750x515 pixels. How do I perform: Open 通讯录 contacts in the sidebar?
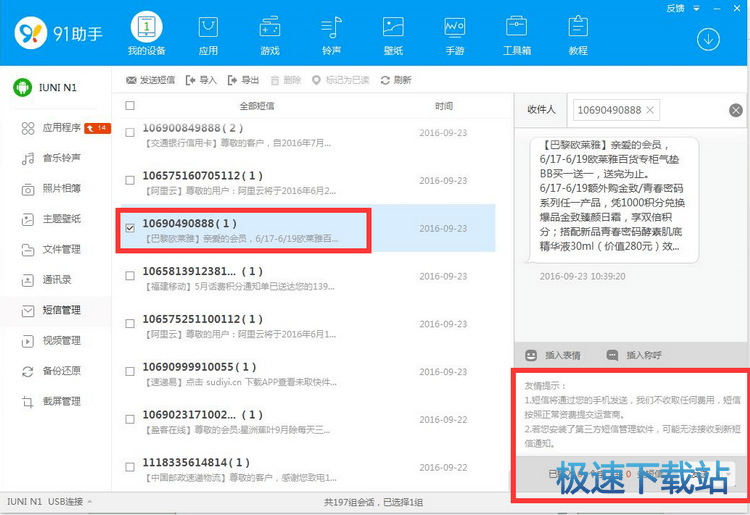tap(46, 280)
